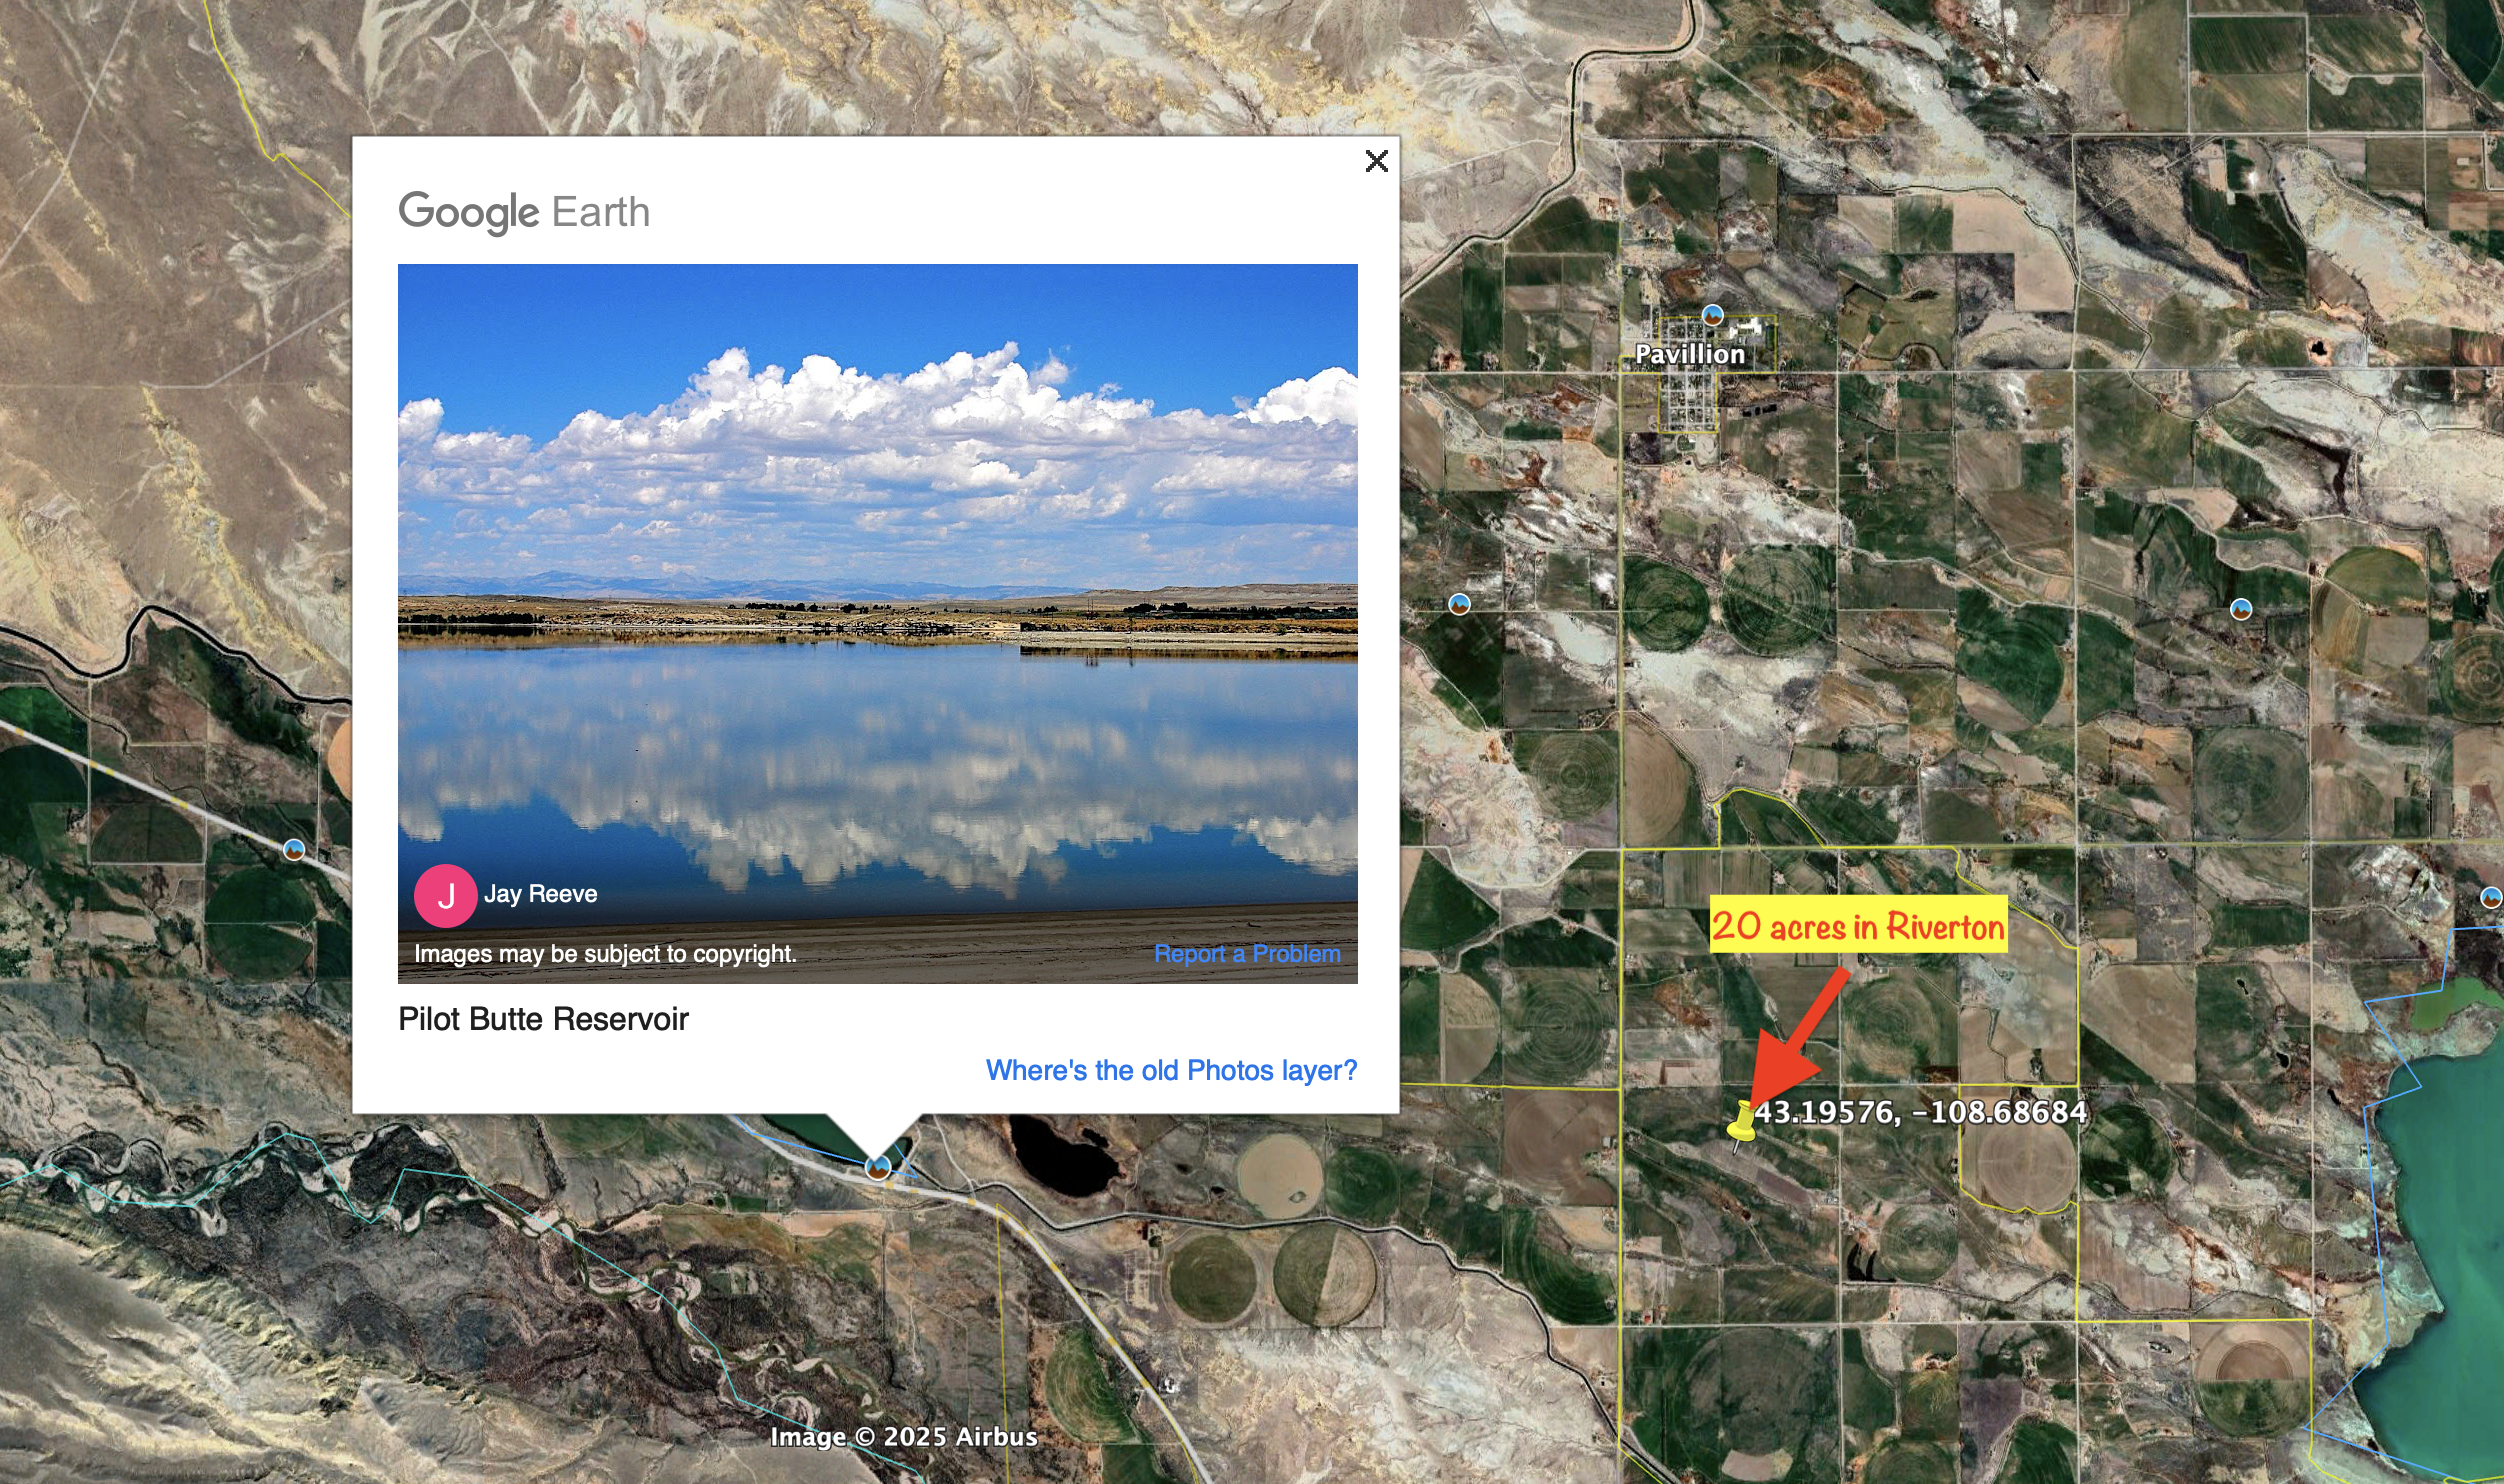This screenshot has height=1484, width=2504.
Task: Click photo marker southwest of Pavillion town
Action: click(x=1459, y=604)
